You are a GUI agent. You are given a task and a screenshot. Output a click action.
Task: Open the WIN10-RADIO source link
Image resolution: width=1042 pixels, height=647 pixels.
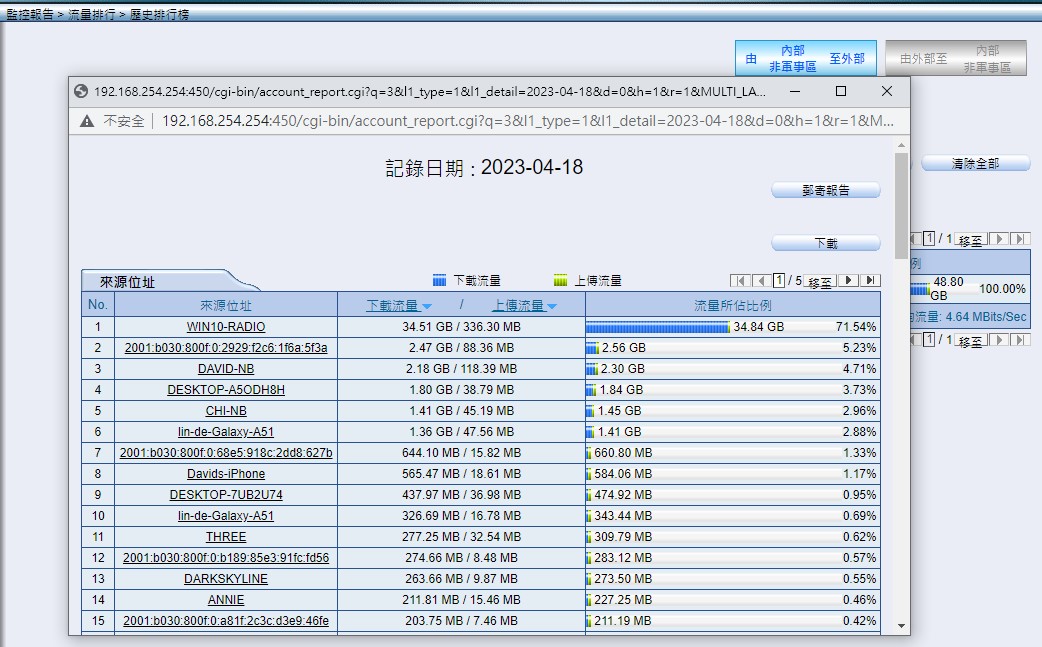click(x=226, y=327)
